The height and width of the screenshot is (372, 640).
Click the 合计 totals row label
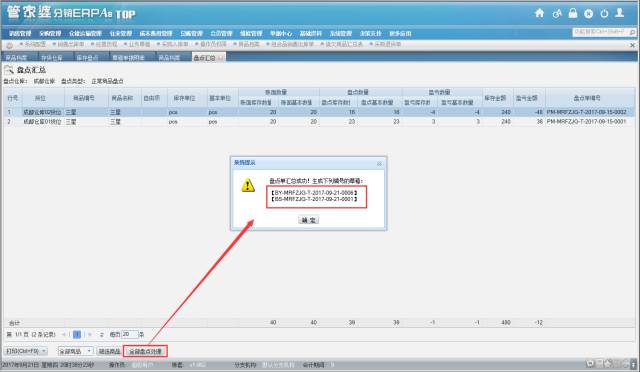(x=14, y=323)
